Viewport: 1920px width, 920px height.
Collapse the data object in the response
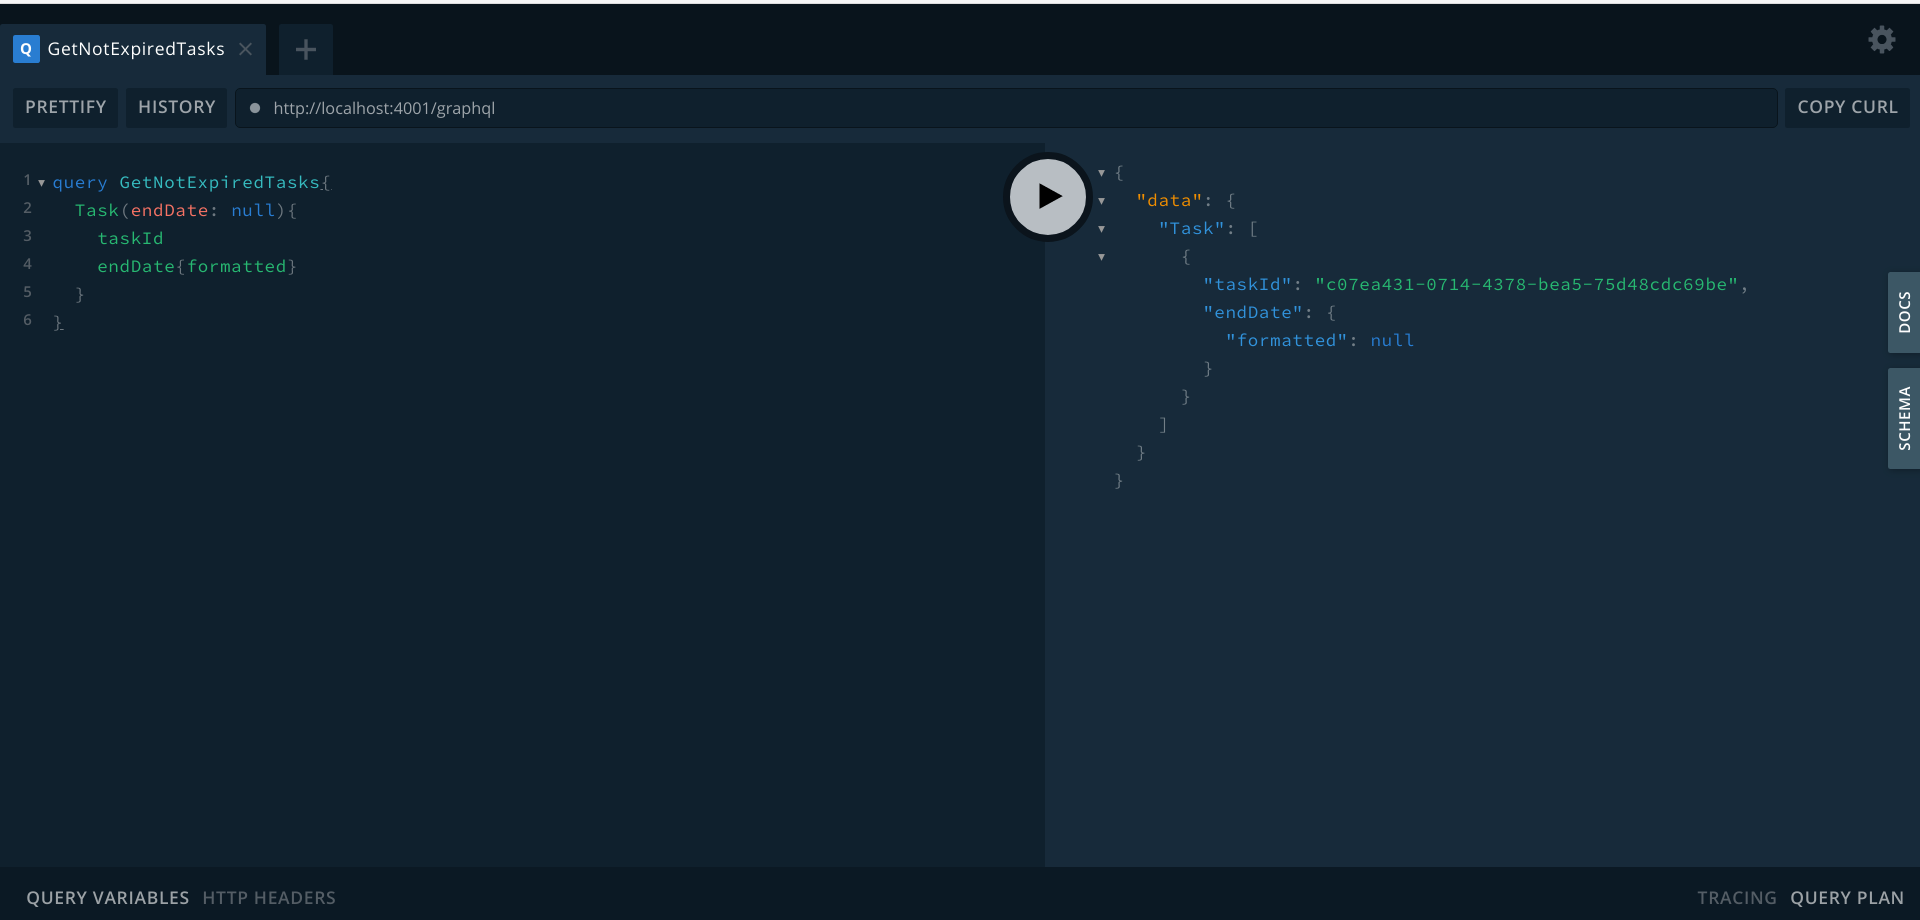(x=1102, y=200)
